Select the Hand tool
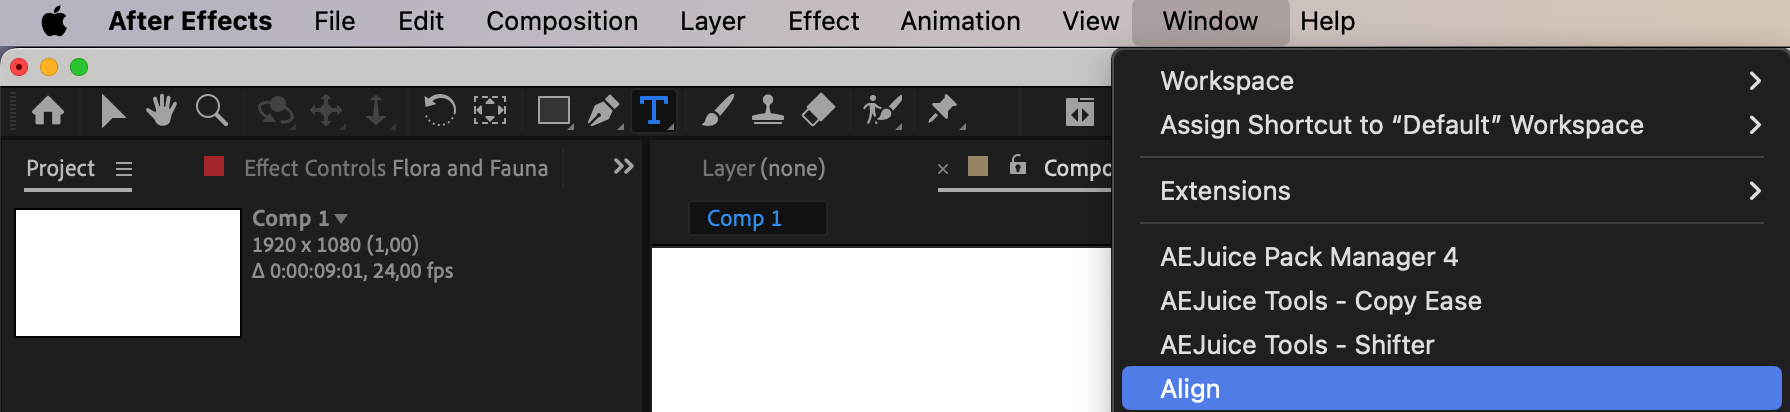The width and height of the screenshot is (1790, 412). tap(161, 110)
